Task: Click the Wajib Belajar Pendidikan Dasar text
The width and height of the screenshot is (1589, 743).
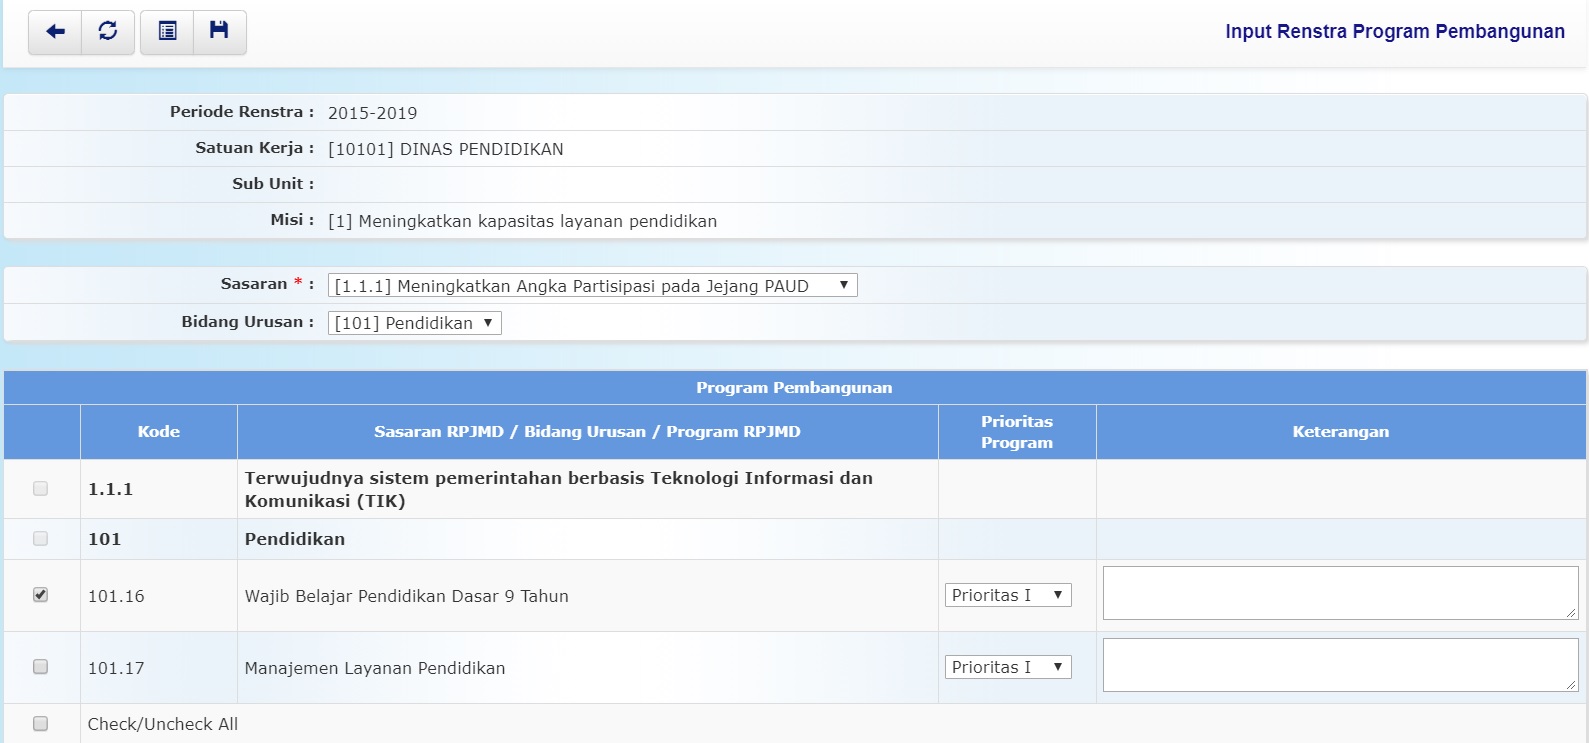Action: point(406,596)
